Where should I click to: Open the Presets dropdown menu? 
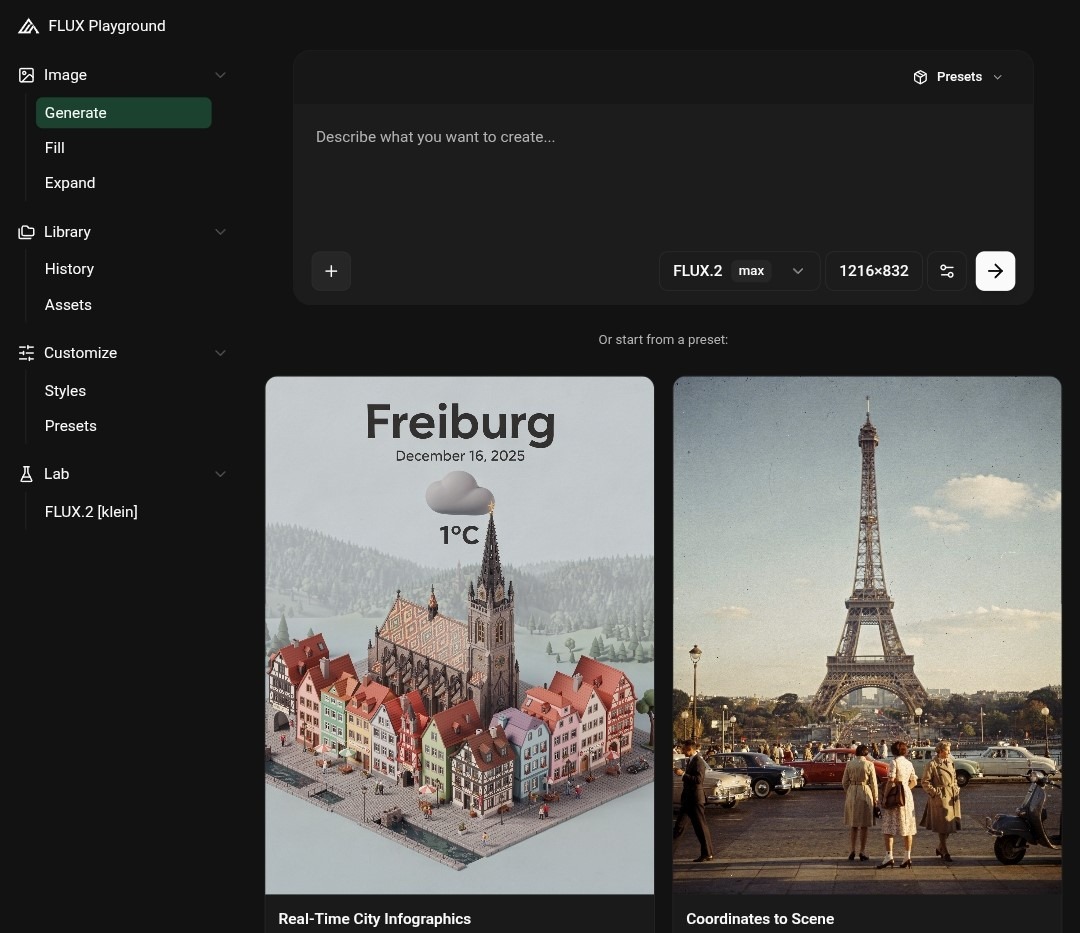957,77
